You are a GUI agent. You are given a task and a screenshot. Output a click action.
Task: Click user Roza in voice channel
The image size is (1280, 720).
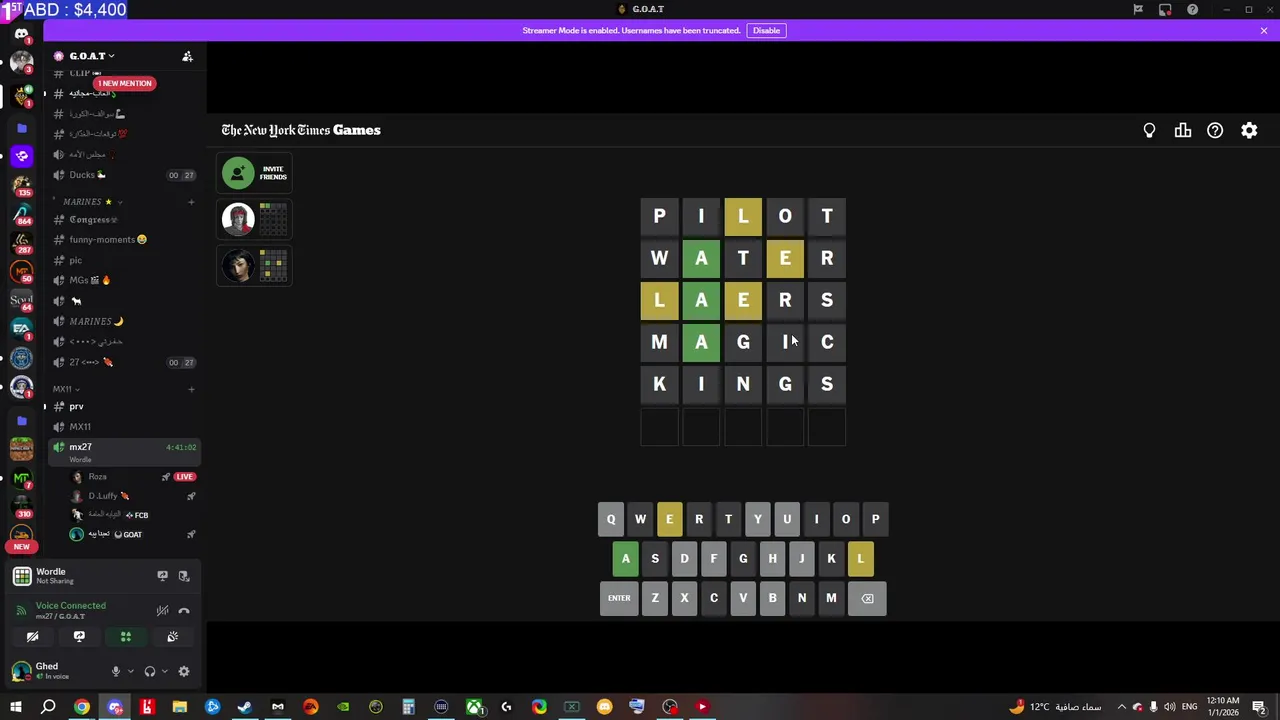(97, 477)
